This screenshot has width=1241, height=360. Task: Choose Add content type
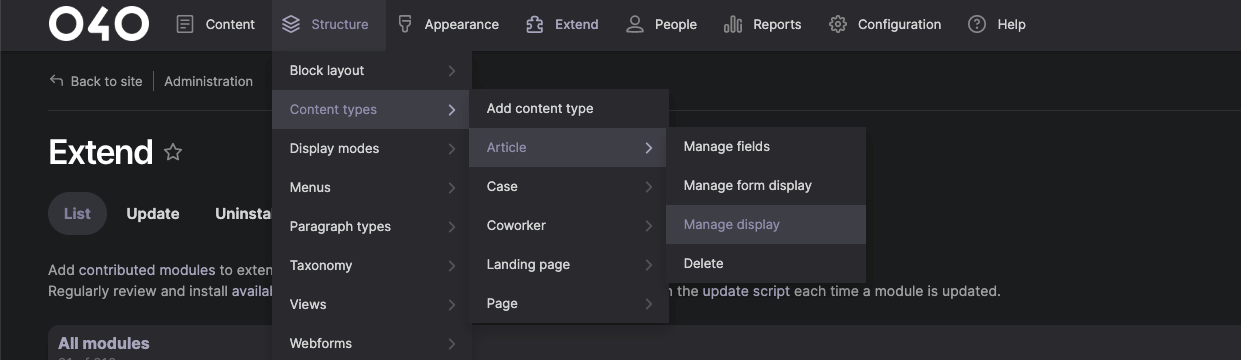click(568, 109)
